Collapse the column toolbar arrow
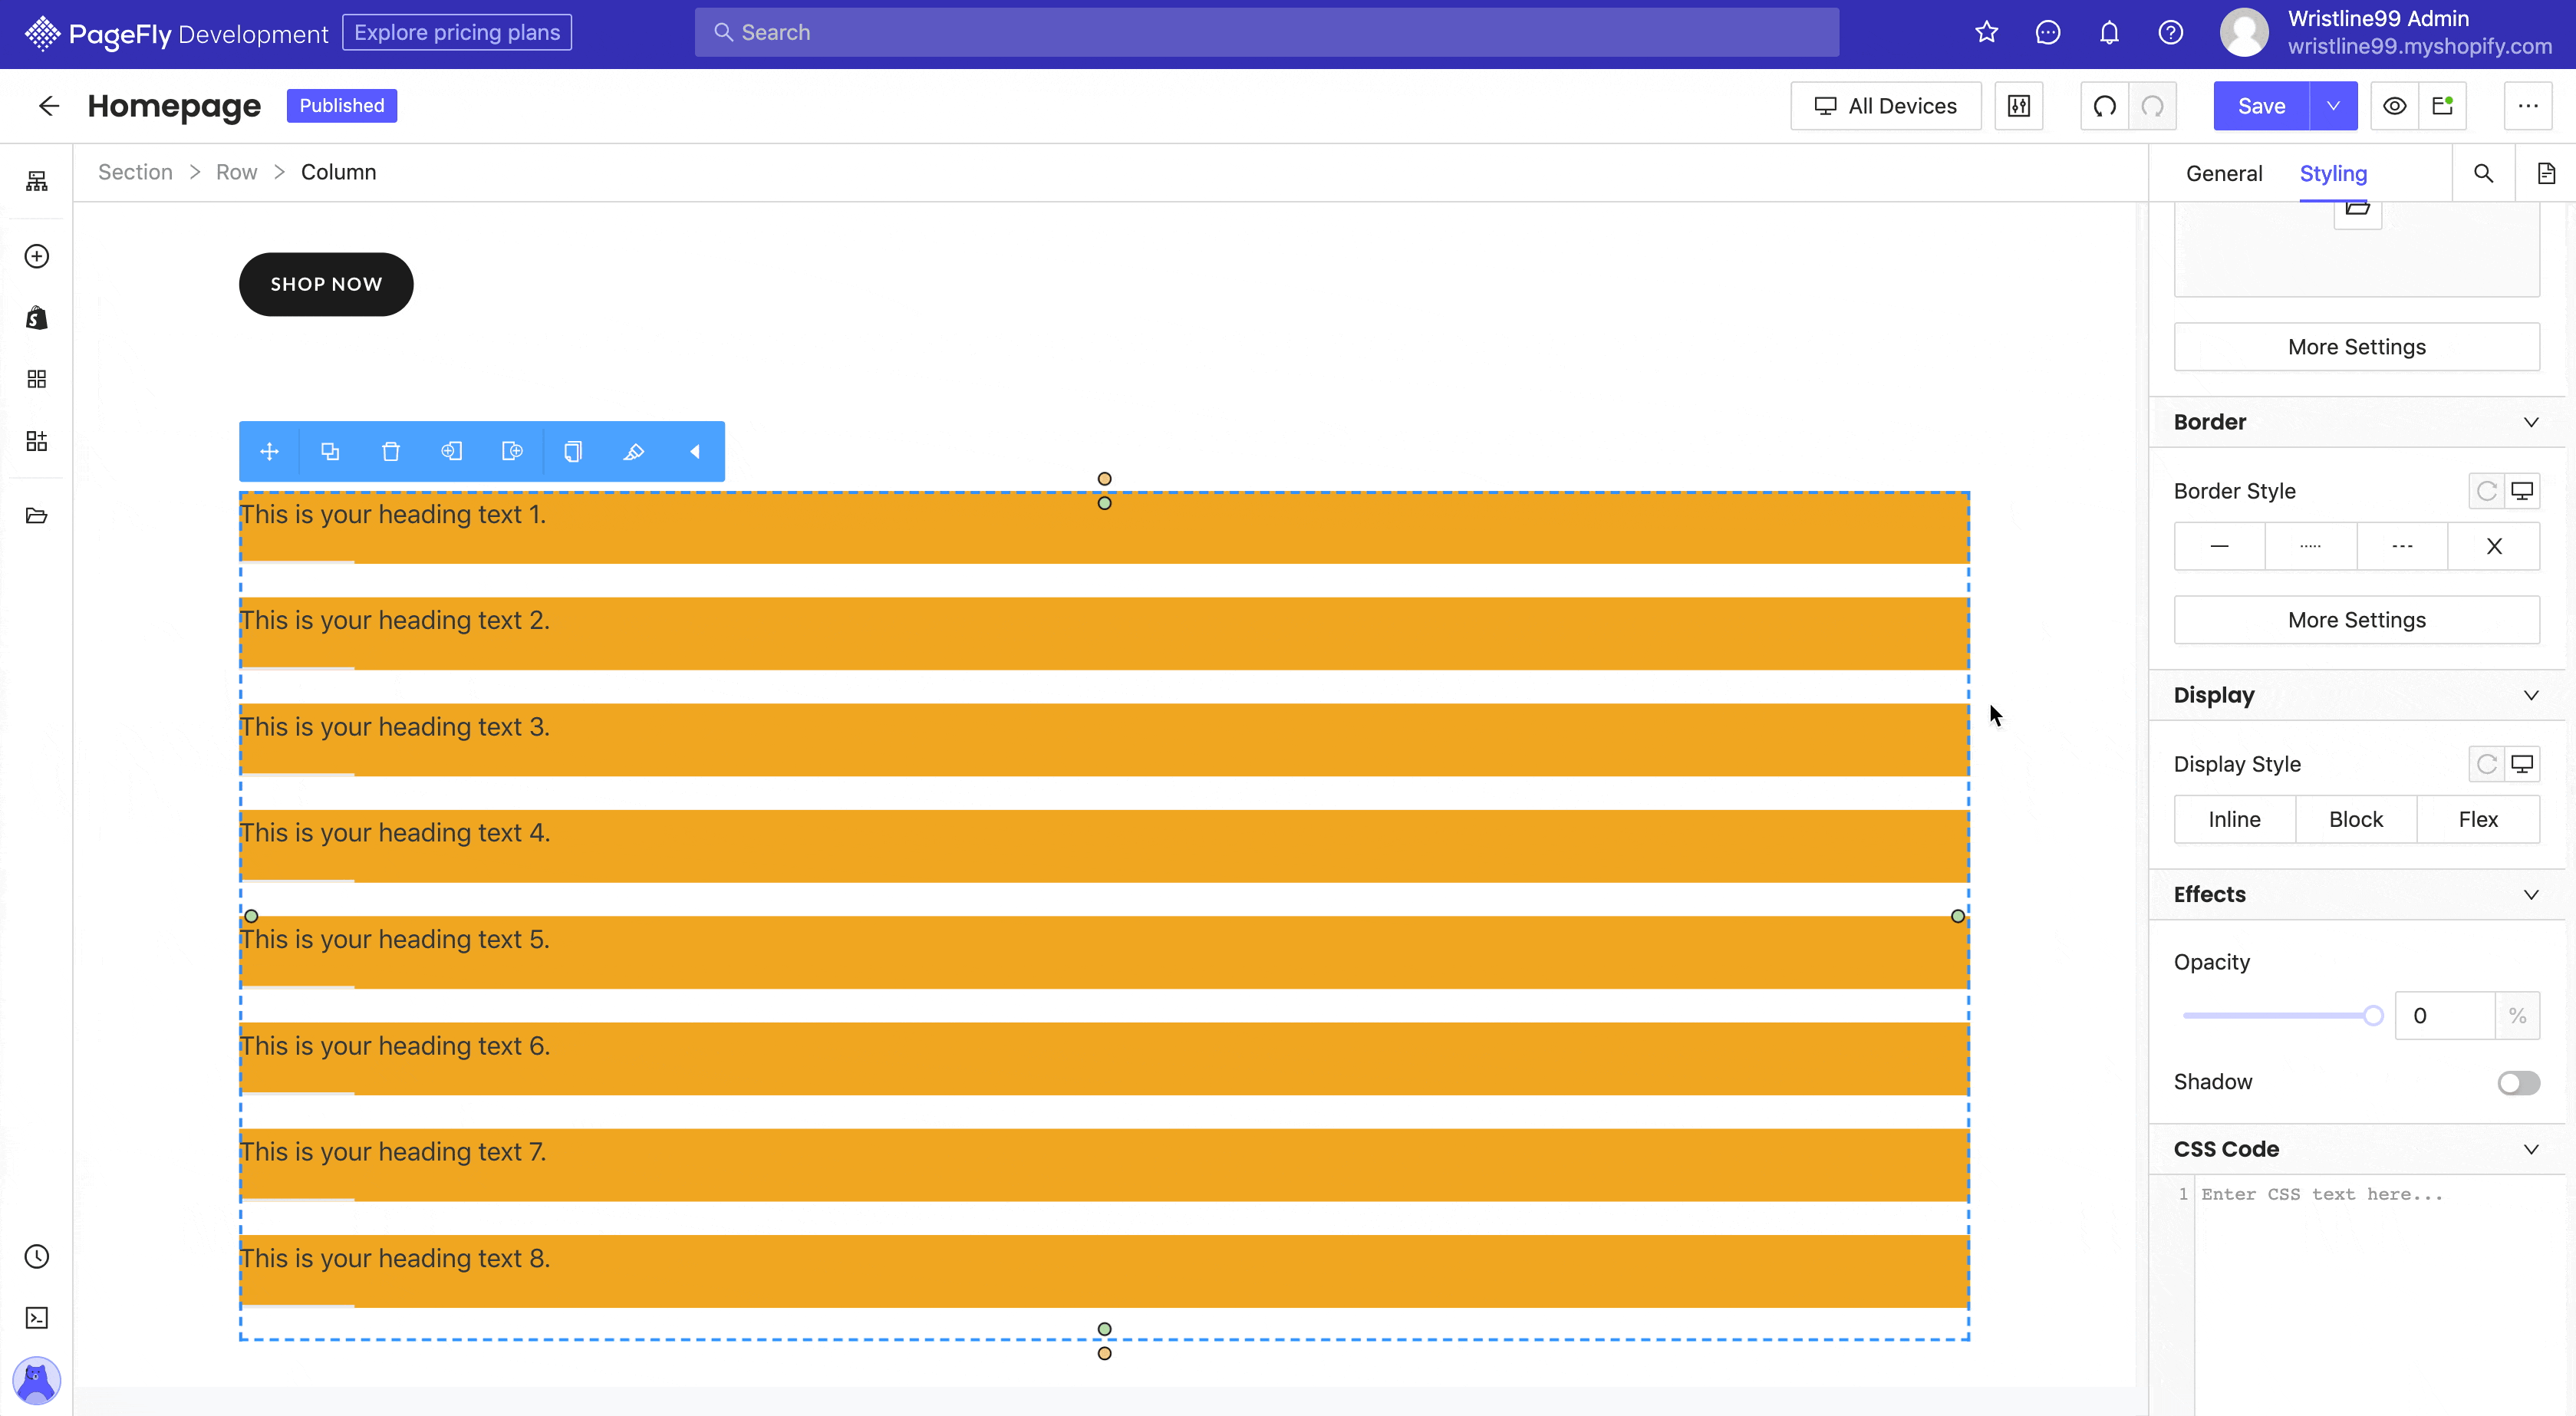The height and width of the screenshot is (1416, 2576). (695, 452)
